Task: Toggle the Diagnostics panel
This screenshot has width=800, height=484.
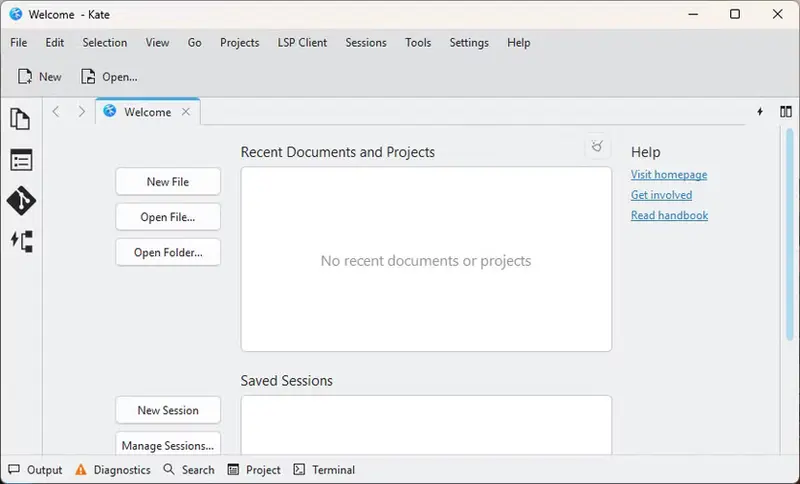Action: click(x=113, y=470)
